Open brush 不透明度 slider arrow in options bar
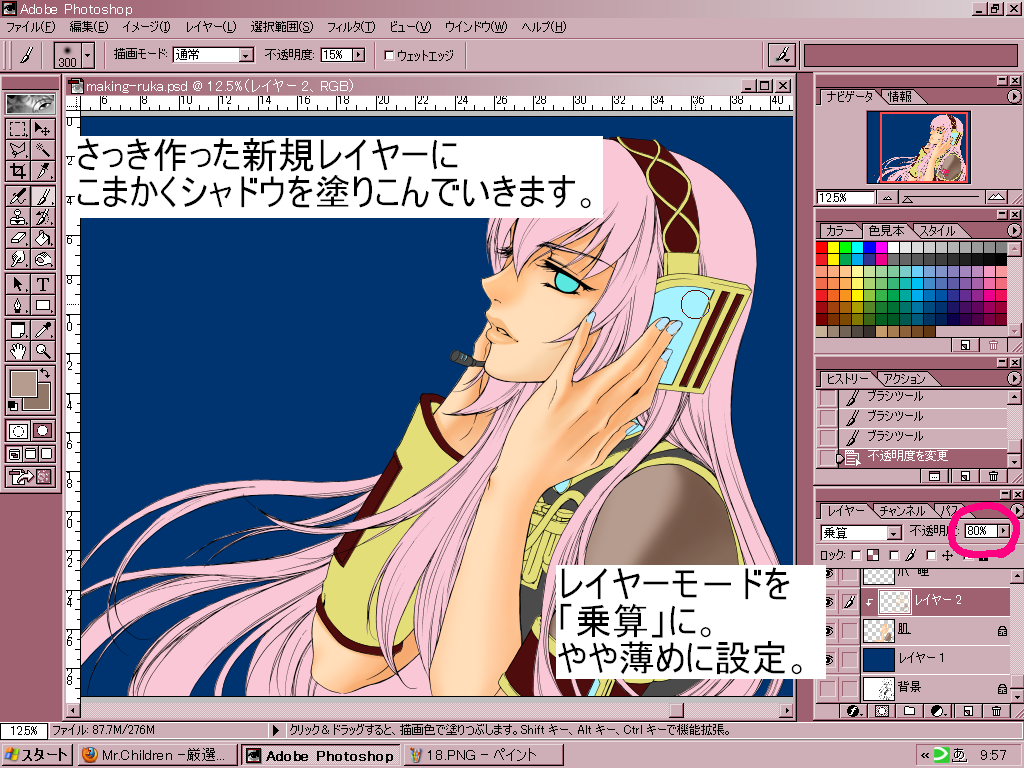The image size is (1024, 768). 359,56
